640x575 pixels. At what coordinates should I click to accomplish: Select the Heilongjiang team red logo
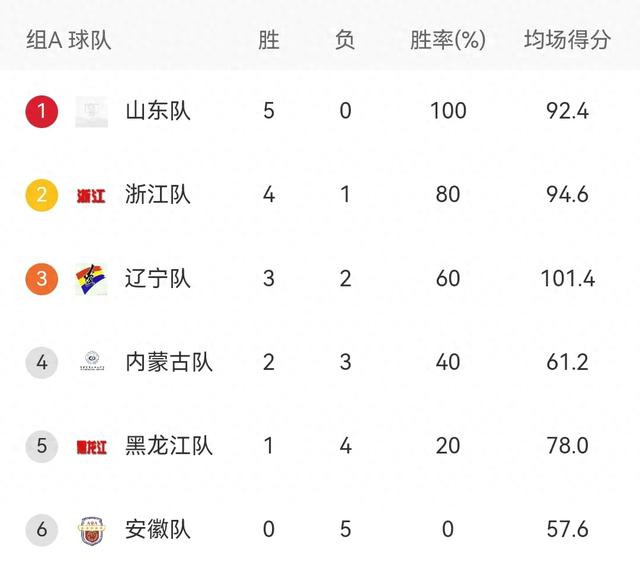pos(91,447)
